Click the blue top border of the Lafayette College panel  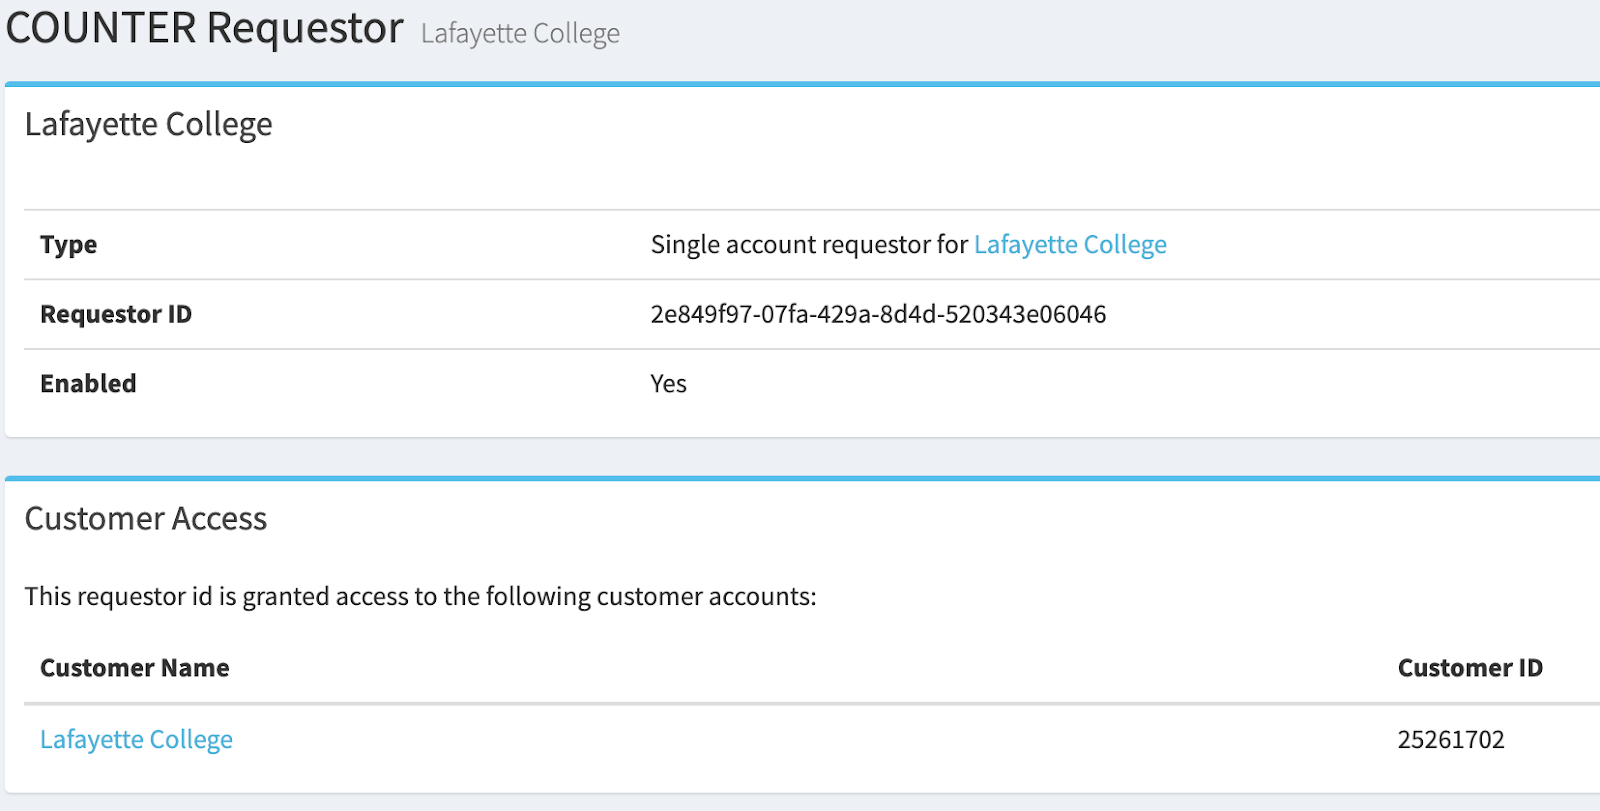pos(800,85)
